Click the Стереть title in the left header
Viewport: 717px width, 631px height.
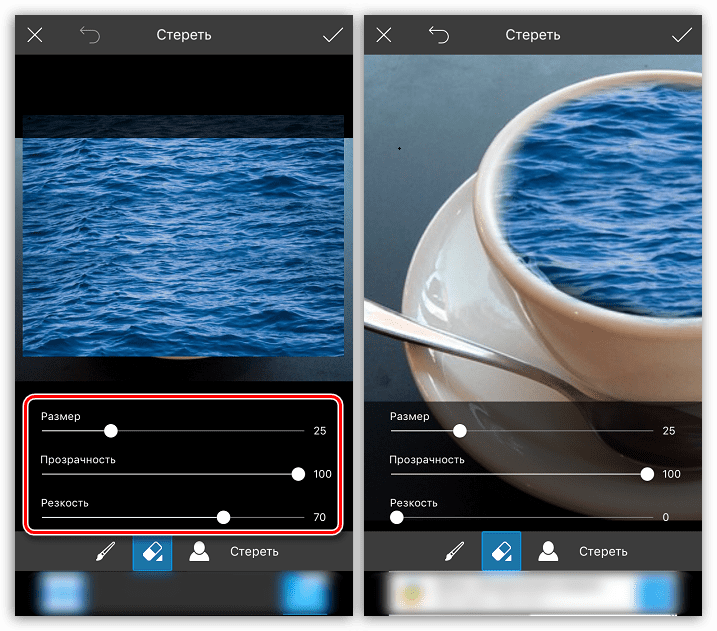184,35
